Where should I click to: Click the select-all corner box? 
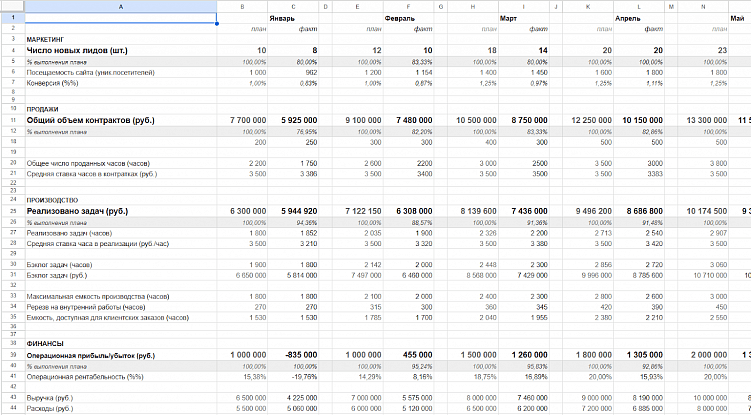click(12, 6)
